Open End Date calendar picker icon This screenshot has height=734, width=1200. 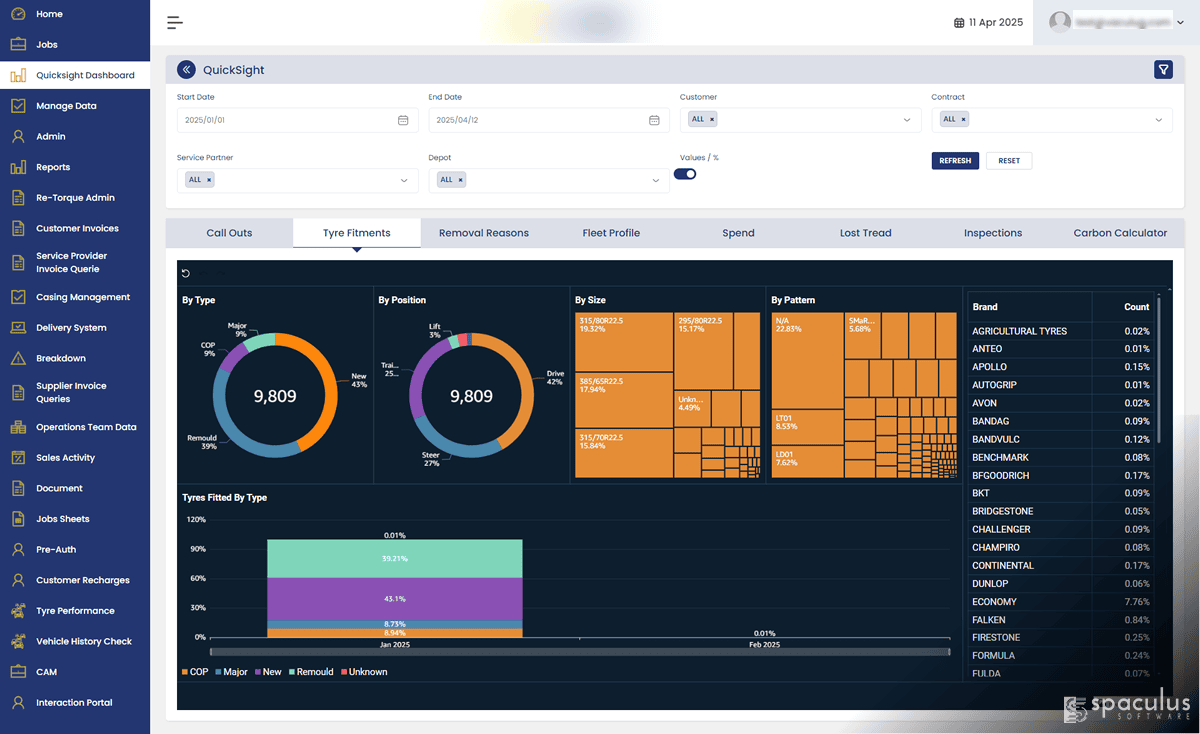click(x=654, y=120)
